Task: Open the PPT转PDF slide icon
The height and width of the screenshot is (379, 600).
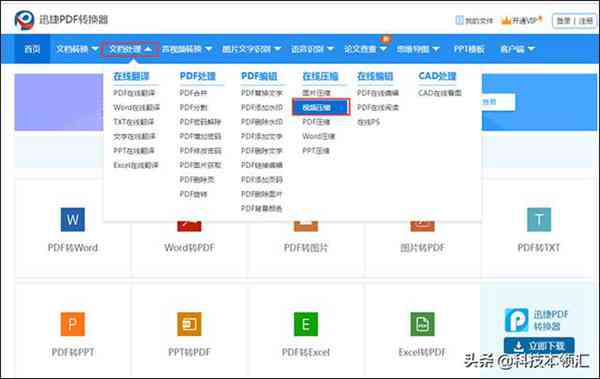Action: 189,324
